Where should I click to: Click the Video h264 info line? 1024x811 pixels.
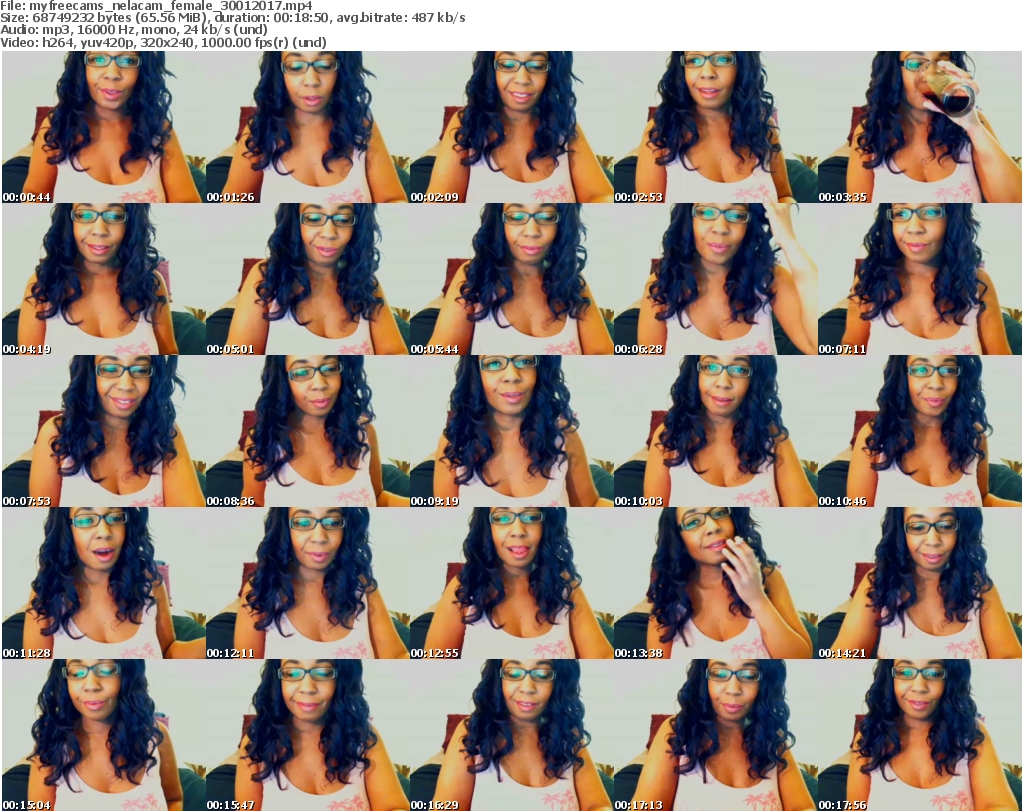pos(163,42)
